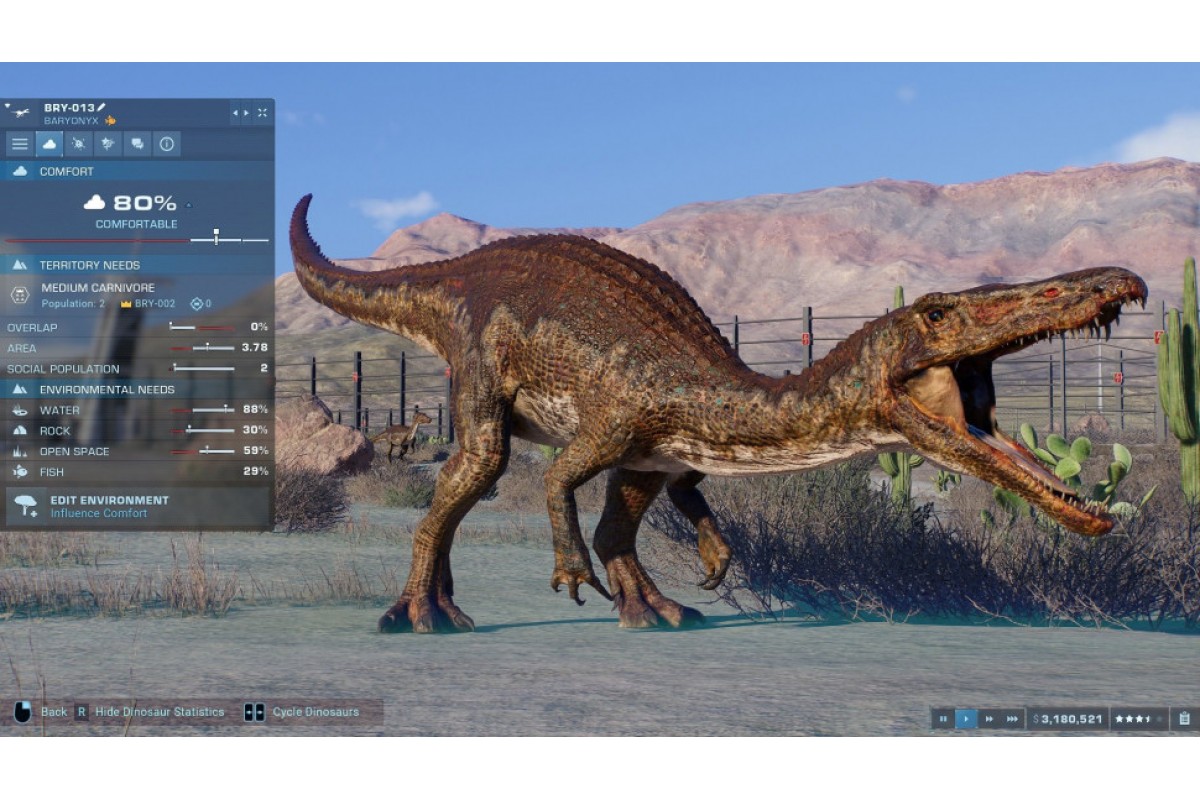Pause the game simulation
Image resolution: width=1200 pixels, height=800 pixels.
tap(942, 718)
